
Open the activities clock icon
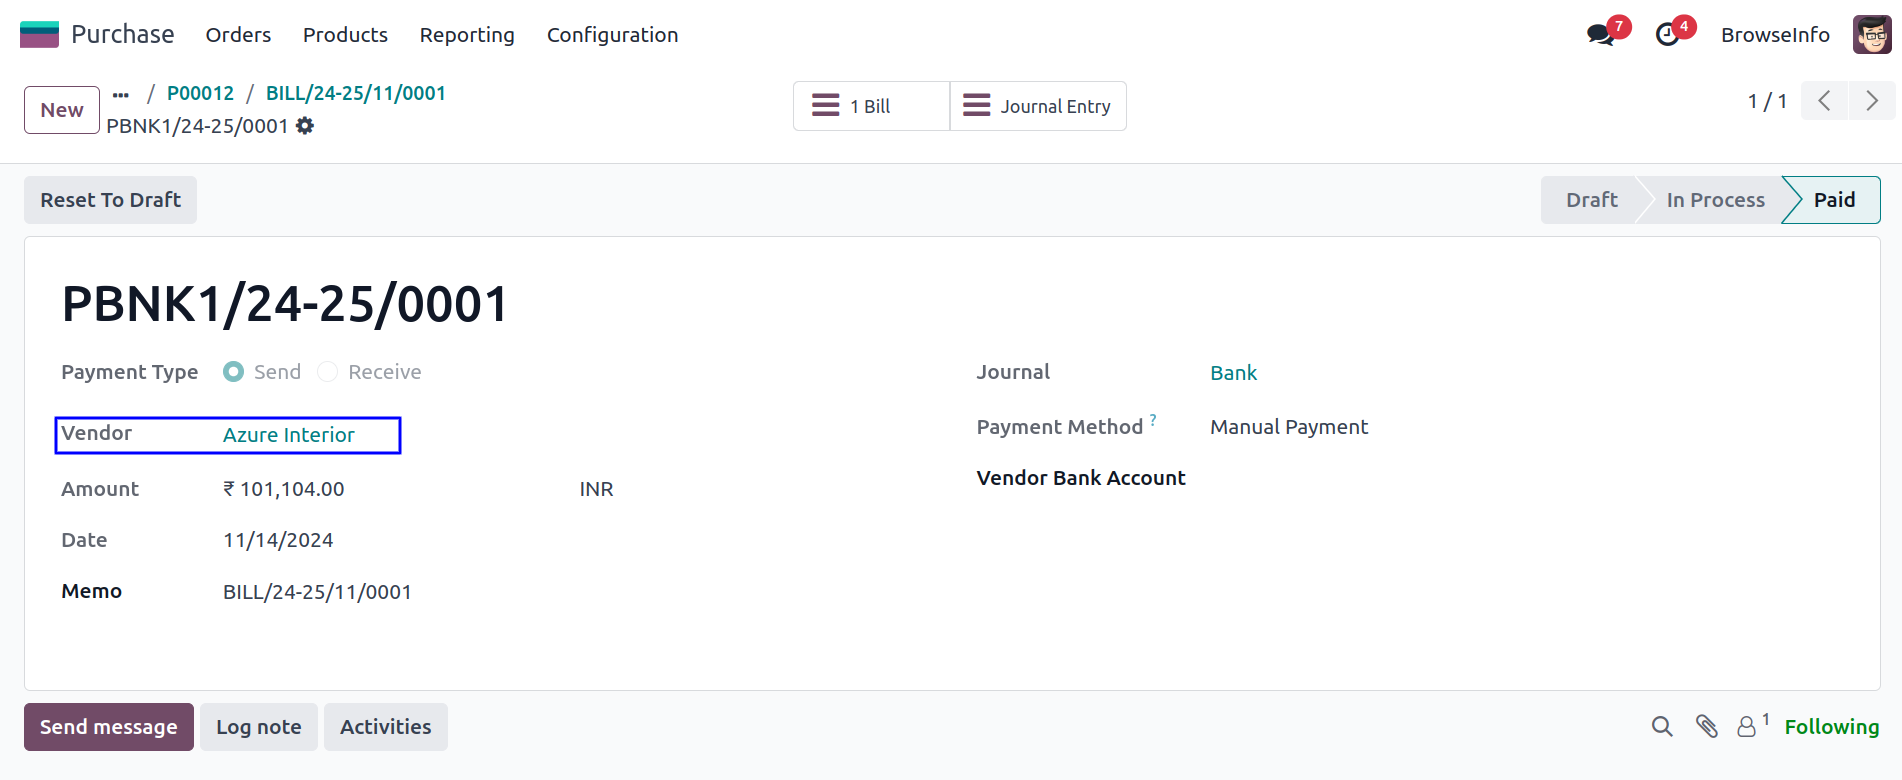tap(1667, 35)
